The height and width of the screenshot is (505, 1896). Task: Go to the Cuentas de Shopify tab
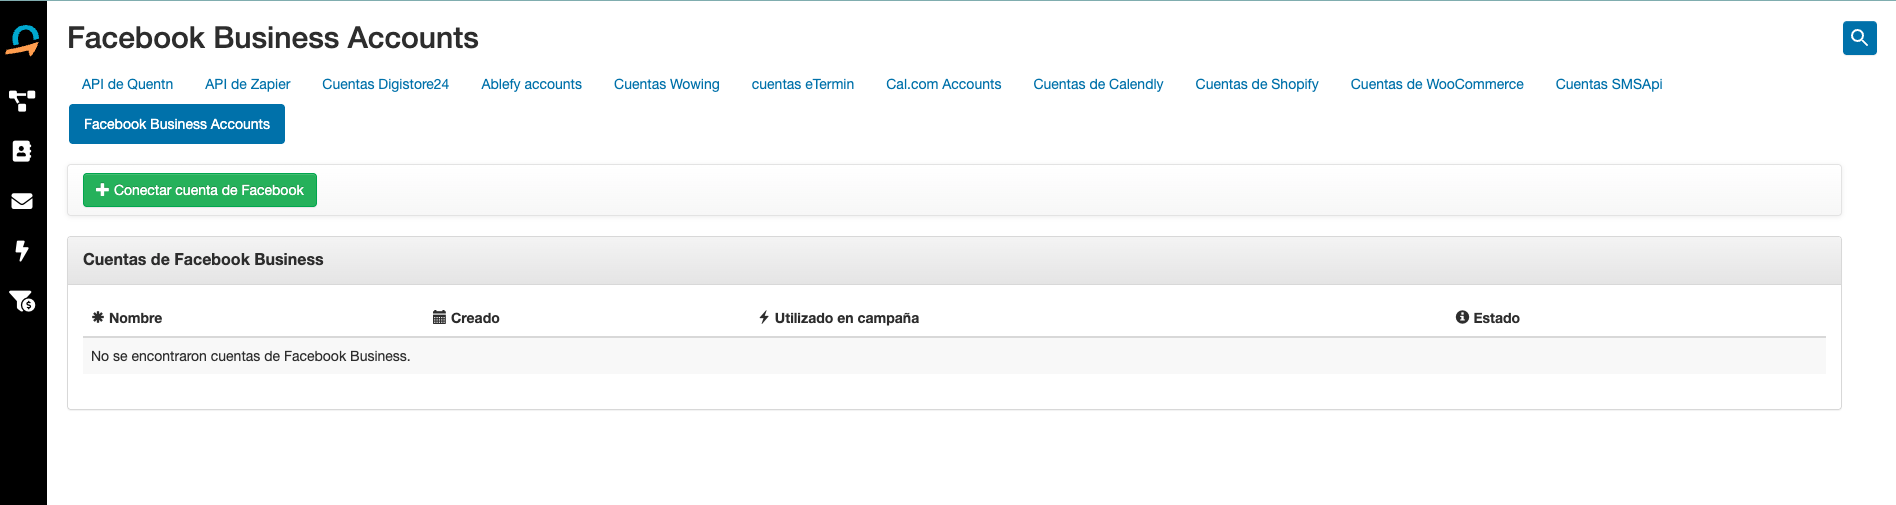(1256, 84)
